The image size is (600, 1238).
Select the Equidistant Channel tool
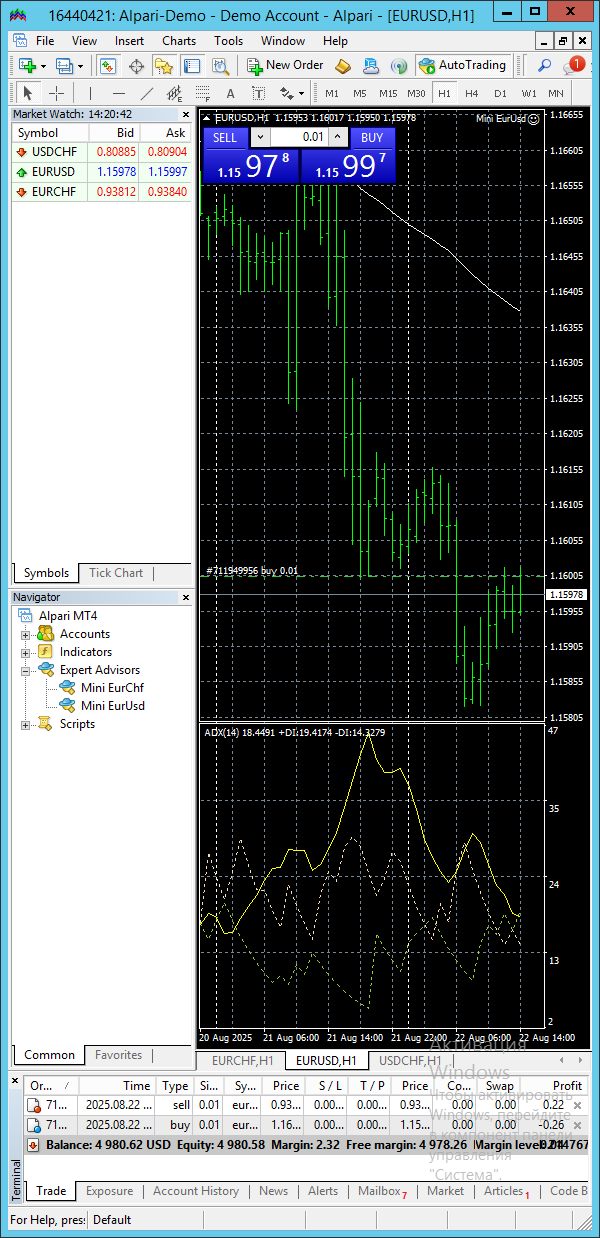tap(175, 93)
